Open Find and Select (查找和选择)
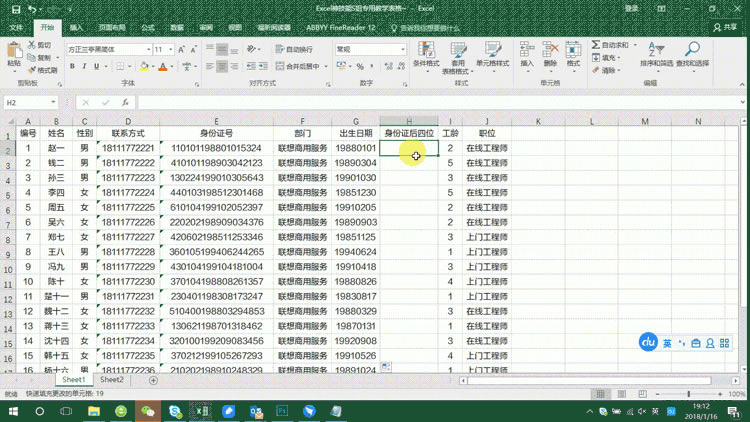750x422 pixels. click(x=692, y=54)
